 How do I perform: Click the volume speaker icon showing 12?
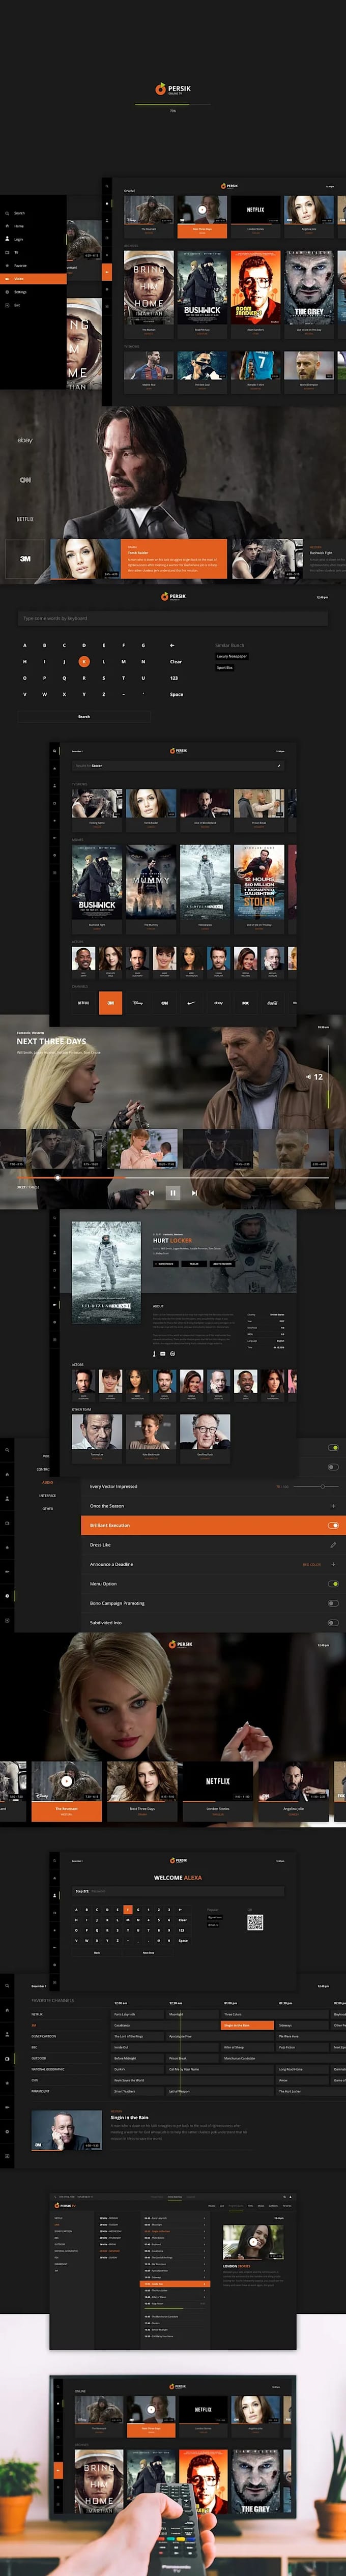pyautogui.click(x=308, y=1077)
